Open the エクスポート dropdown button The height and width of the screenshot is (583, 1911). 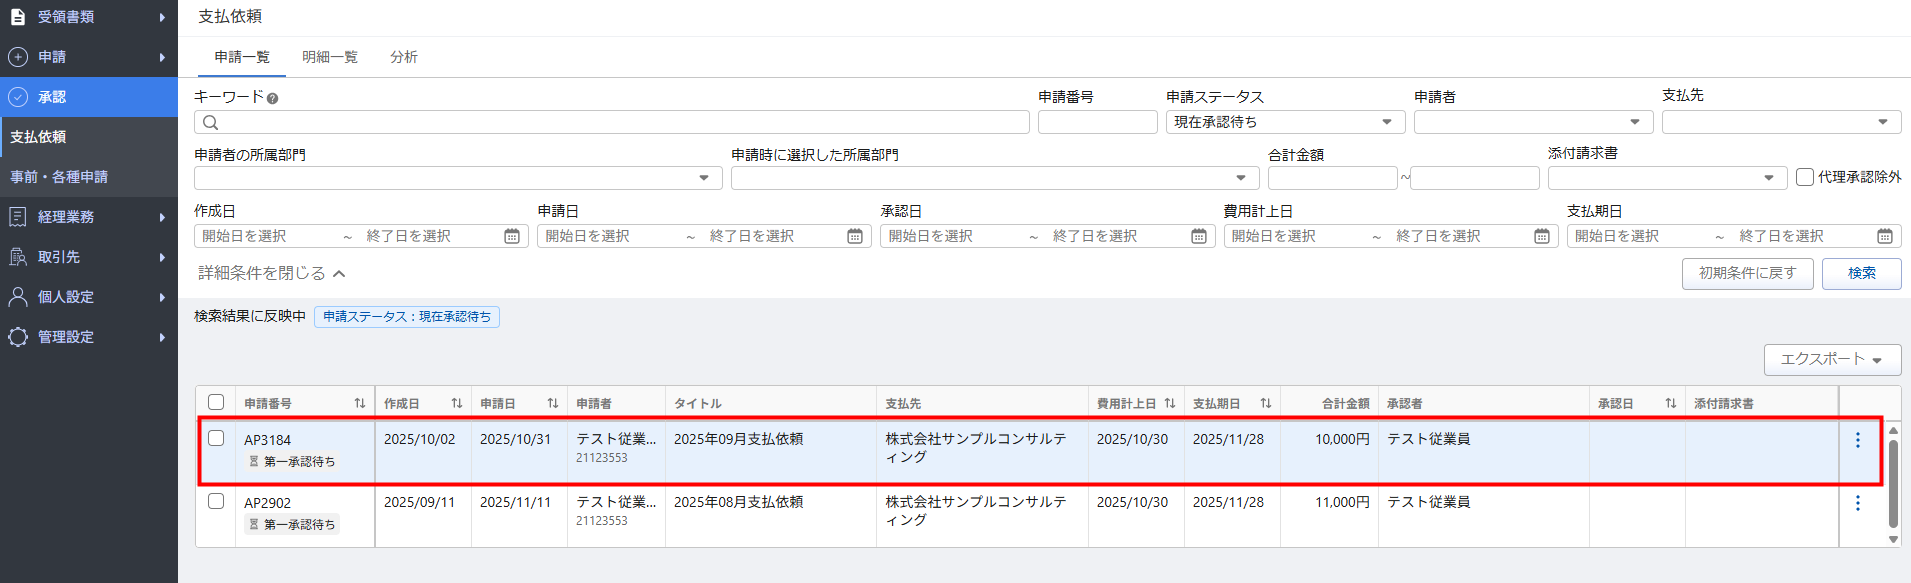click(x=1831, y=359)
